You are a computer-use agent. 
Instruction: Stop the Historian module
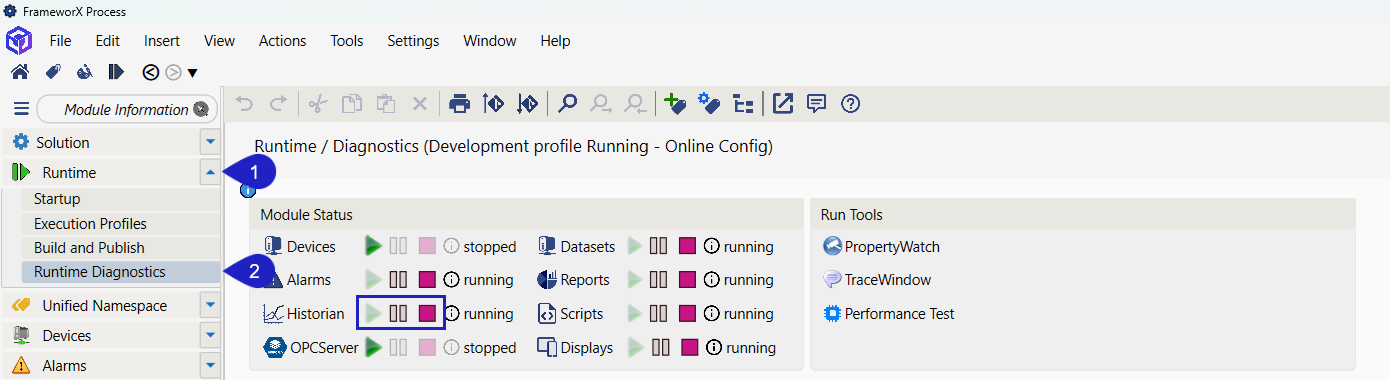click(427, 314)
